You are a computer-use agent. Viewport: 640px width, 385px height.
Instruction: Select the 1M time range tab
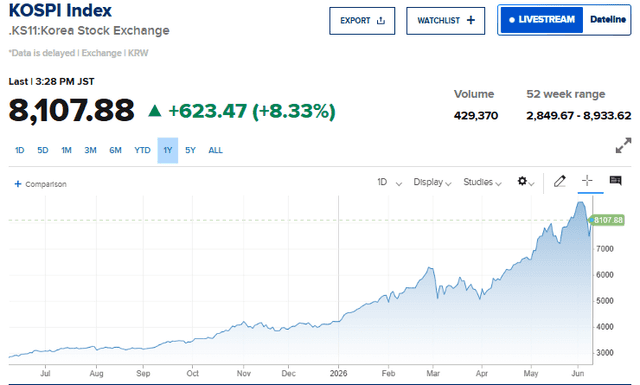67,150
